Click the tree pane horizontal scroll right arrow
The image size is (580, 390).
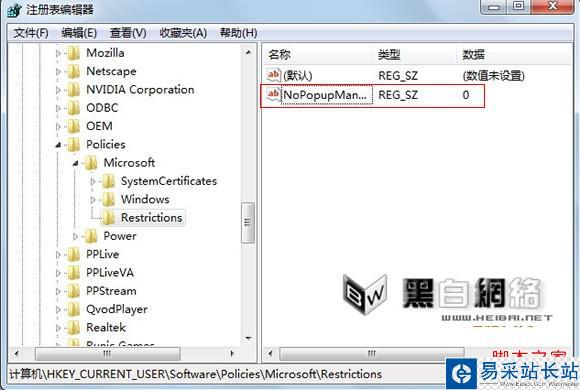coord(232,354)
